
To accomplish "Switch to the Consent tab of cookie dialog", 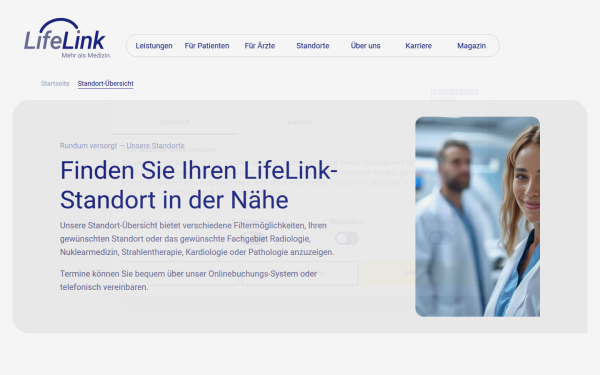I will click(175, 122).
